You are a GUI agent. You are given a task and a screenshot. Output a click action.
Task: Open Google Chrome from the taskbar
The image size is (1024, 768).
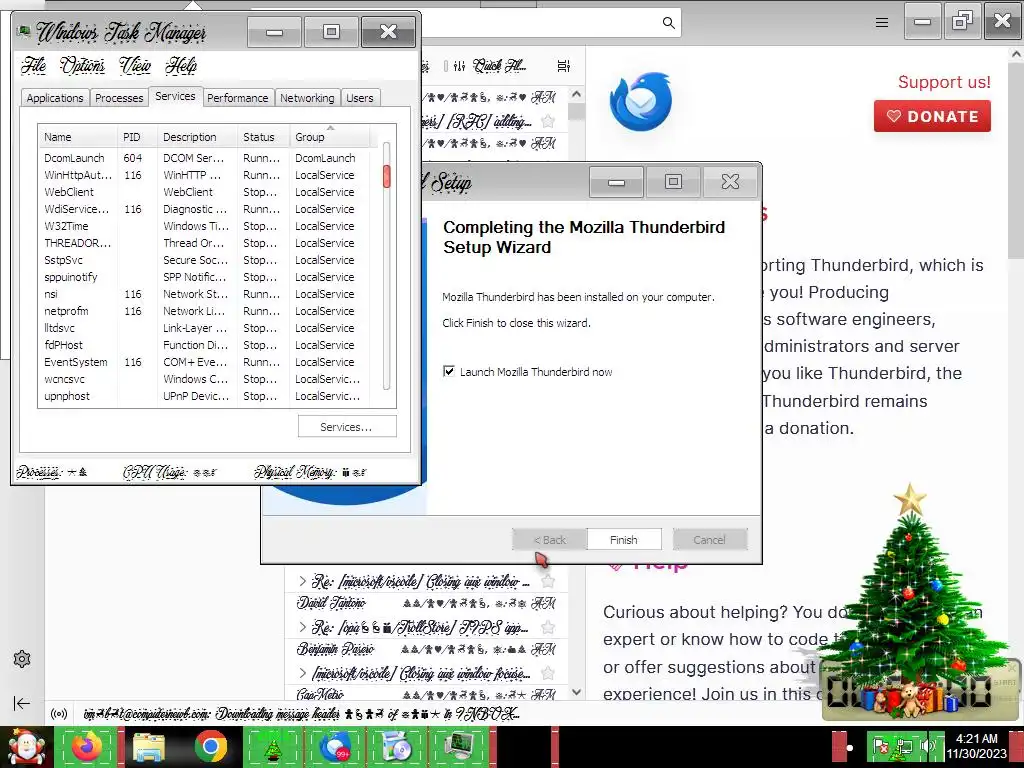(210, 747)
